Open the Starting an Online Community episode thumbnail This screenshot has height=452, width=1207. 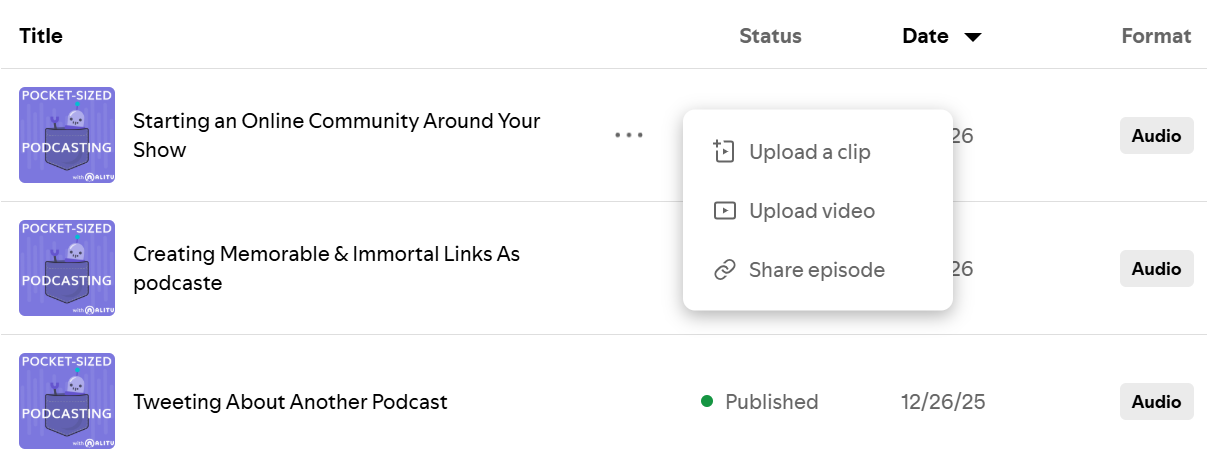(x=67, y=135)
